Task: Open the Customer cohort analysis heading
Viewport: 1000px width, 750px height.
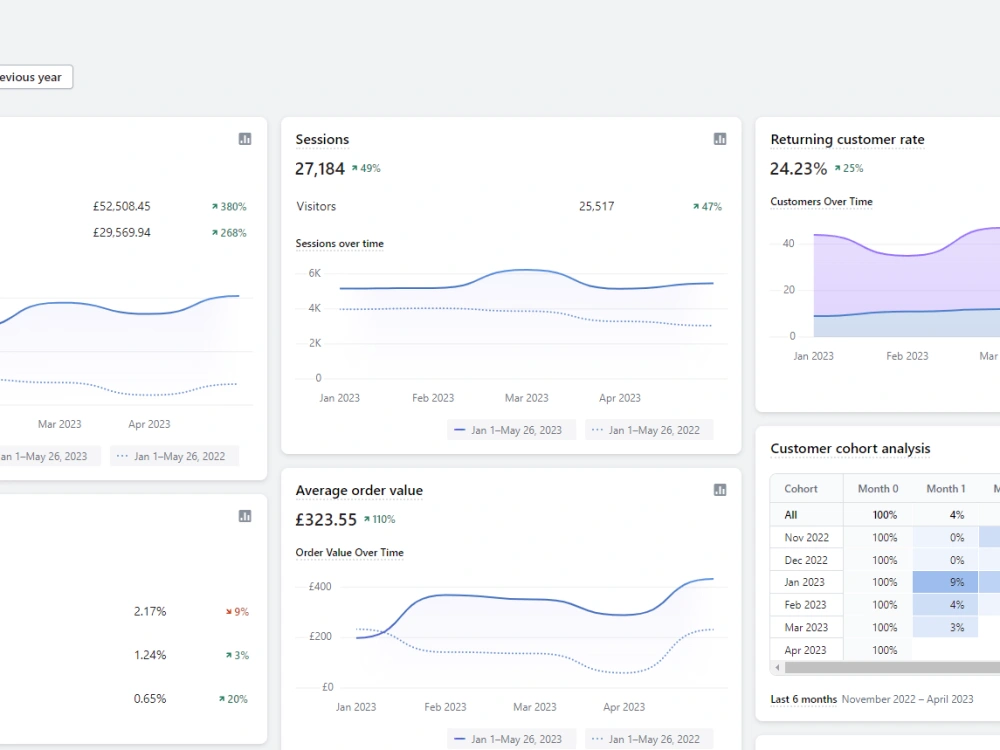Action: pyautogui.click(x=850, y=448)
